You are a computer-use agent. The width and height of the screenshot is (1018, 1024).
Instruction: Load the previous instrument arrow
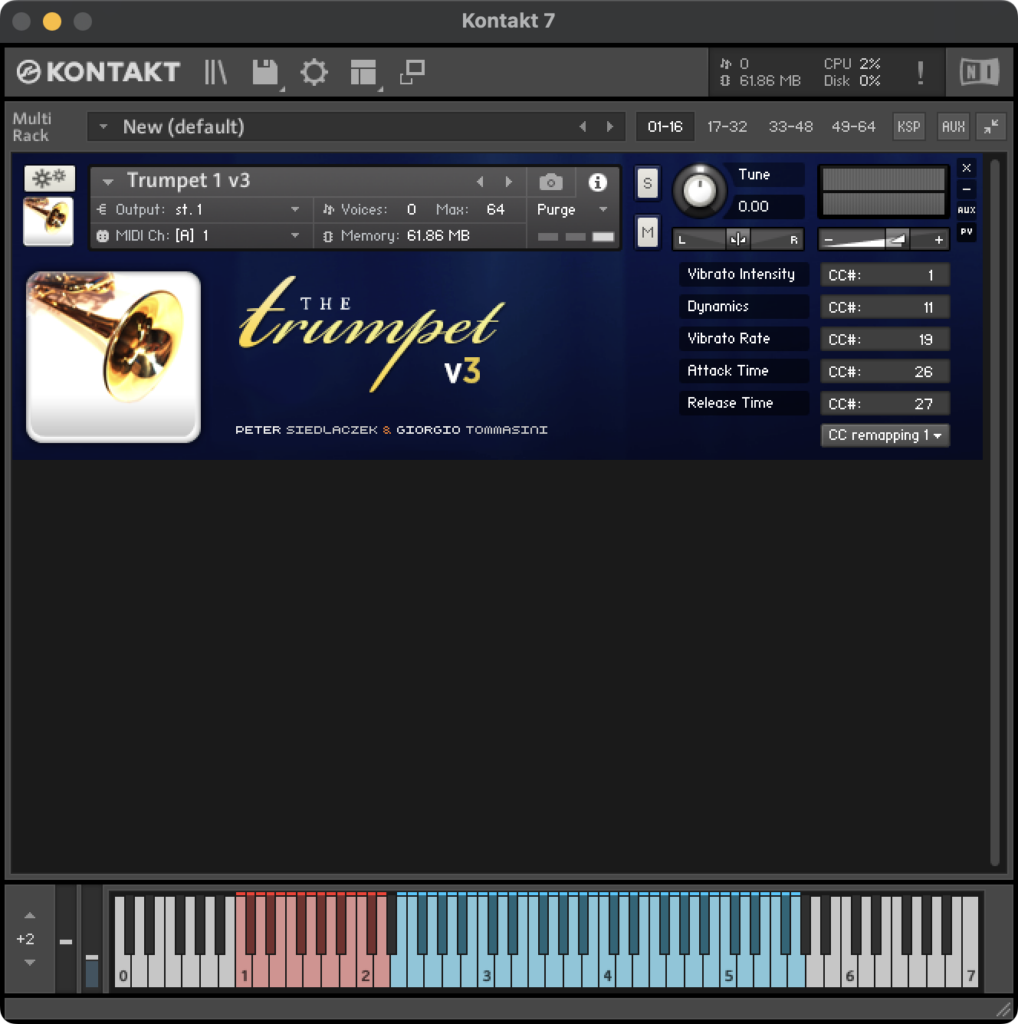point(480,182)
